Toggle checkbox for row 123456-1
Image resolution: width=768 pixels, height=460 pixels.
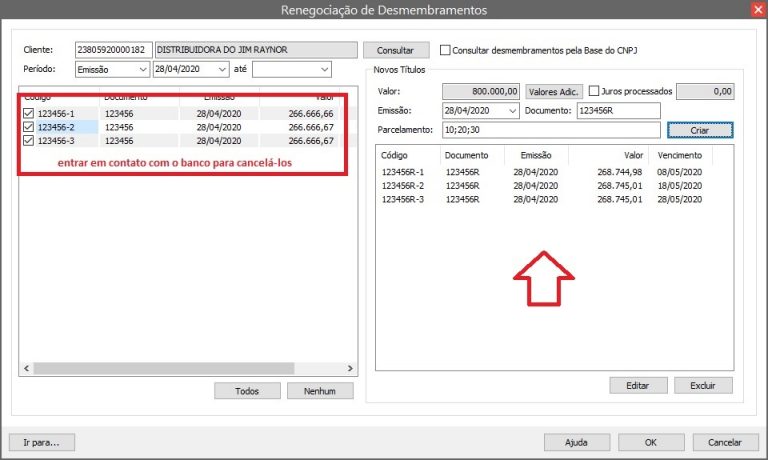28,114
